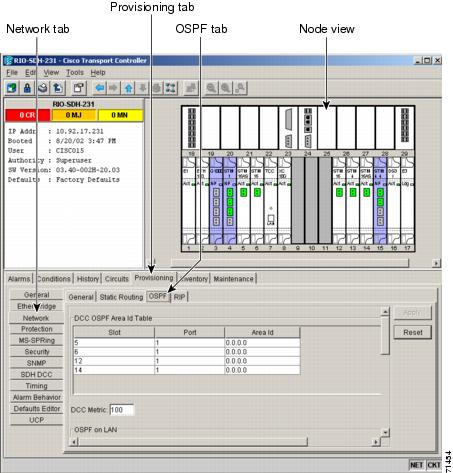Select the MS-SPRing side tab

pos(37,340)
